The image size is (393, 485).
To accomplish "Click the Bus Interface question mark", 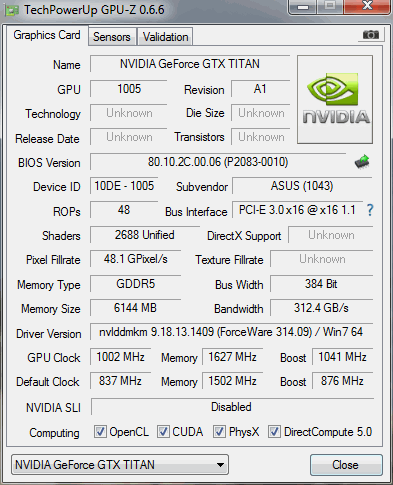I will pos(370,210).
